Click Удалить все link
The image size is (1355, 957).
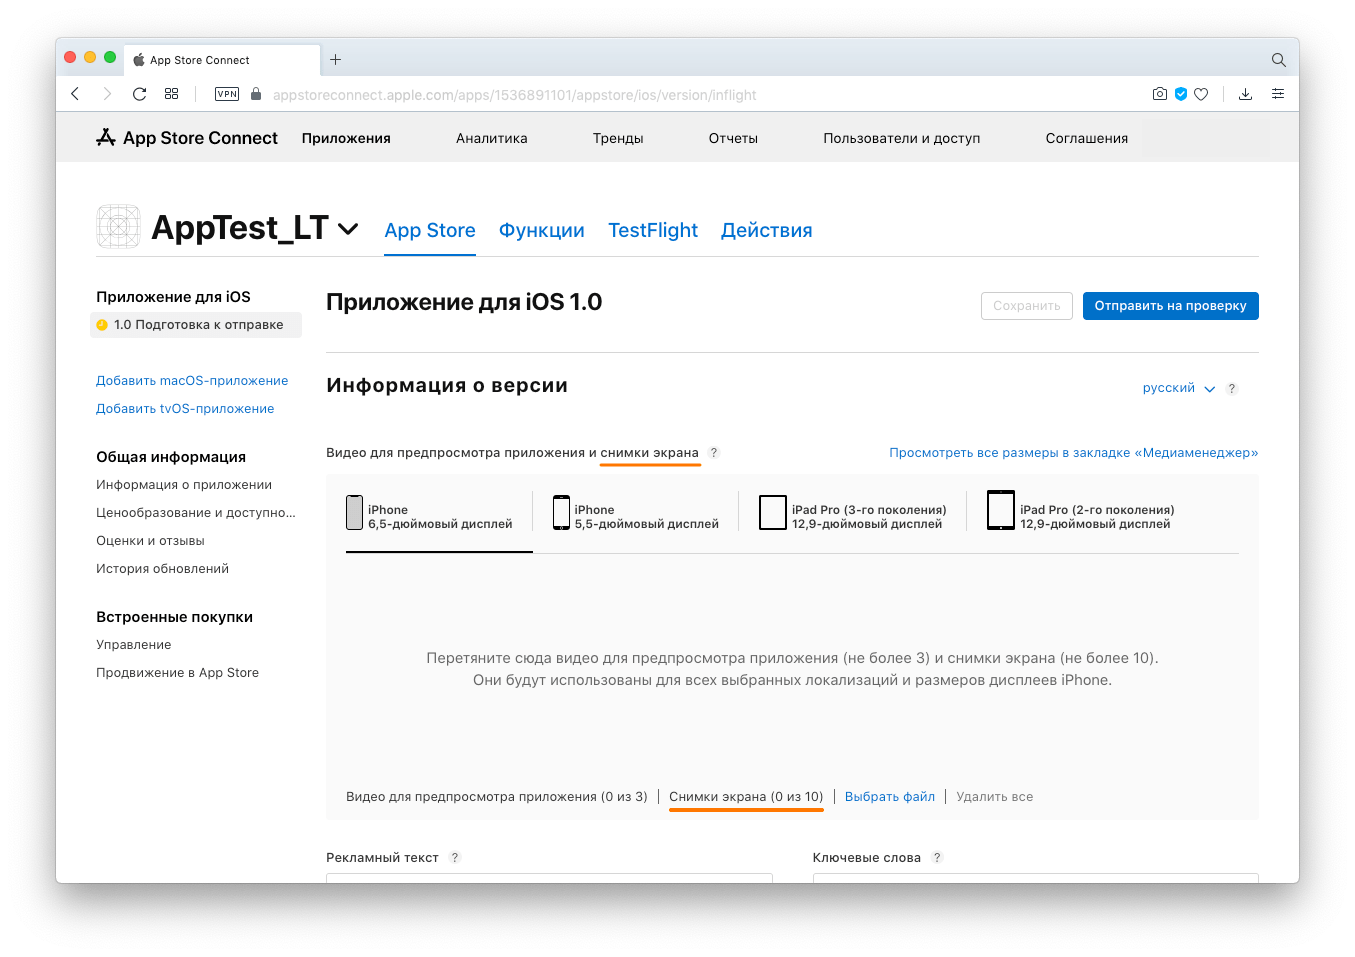(995, 797)
